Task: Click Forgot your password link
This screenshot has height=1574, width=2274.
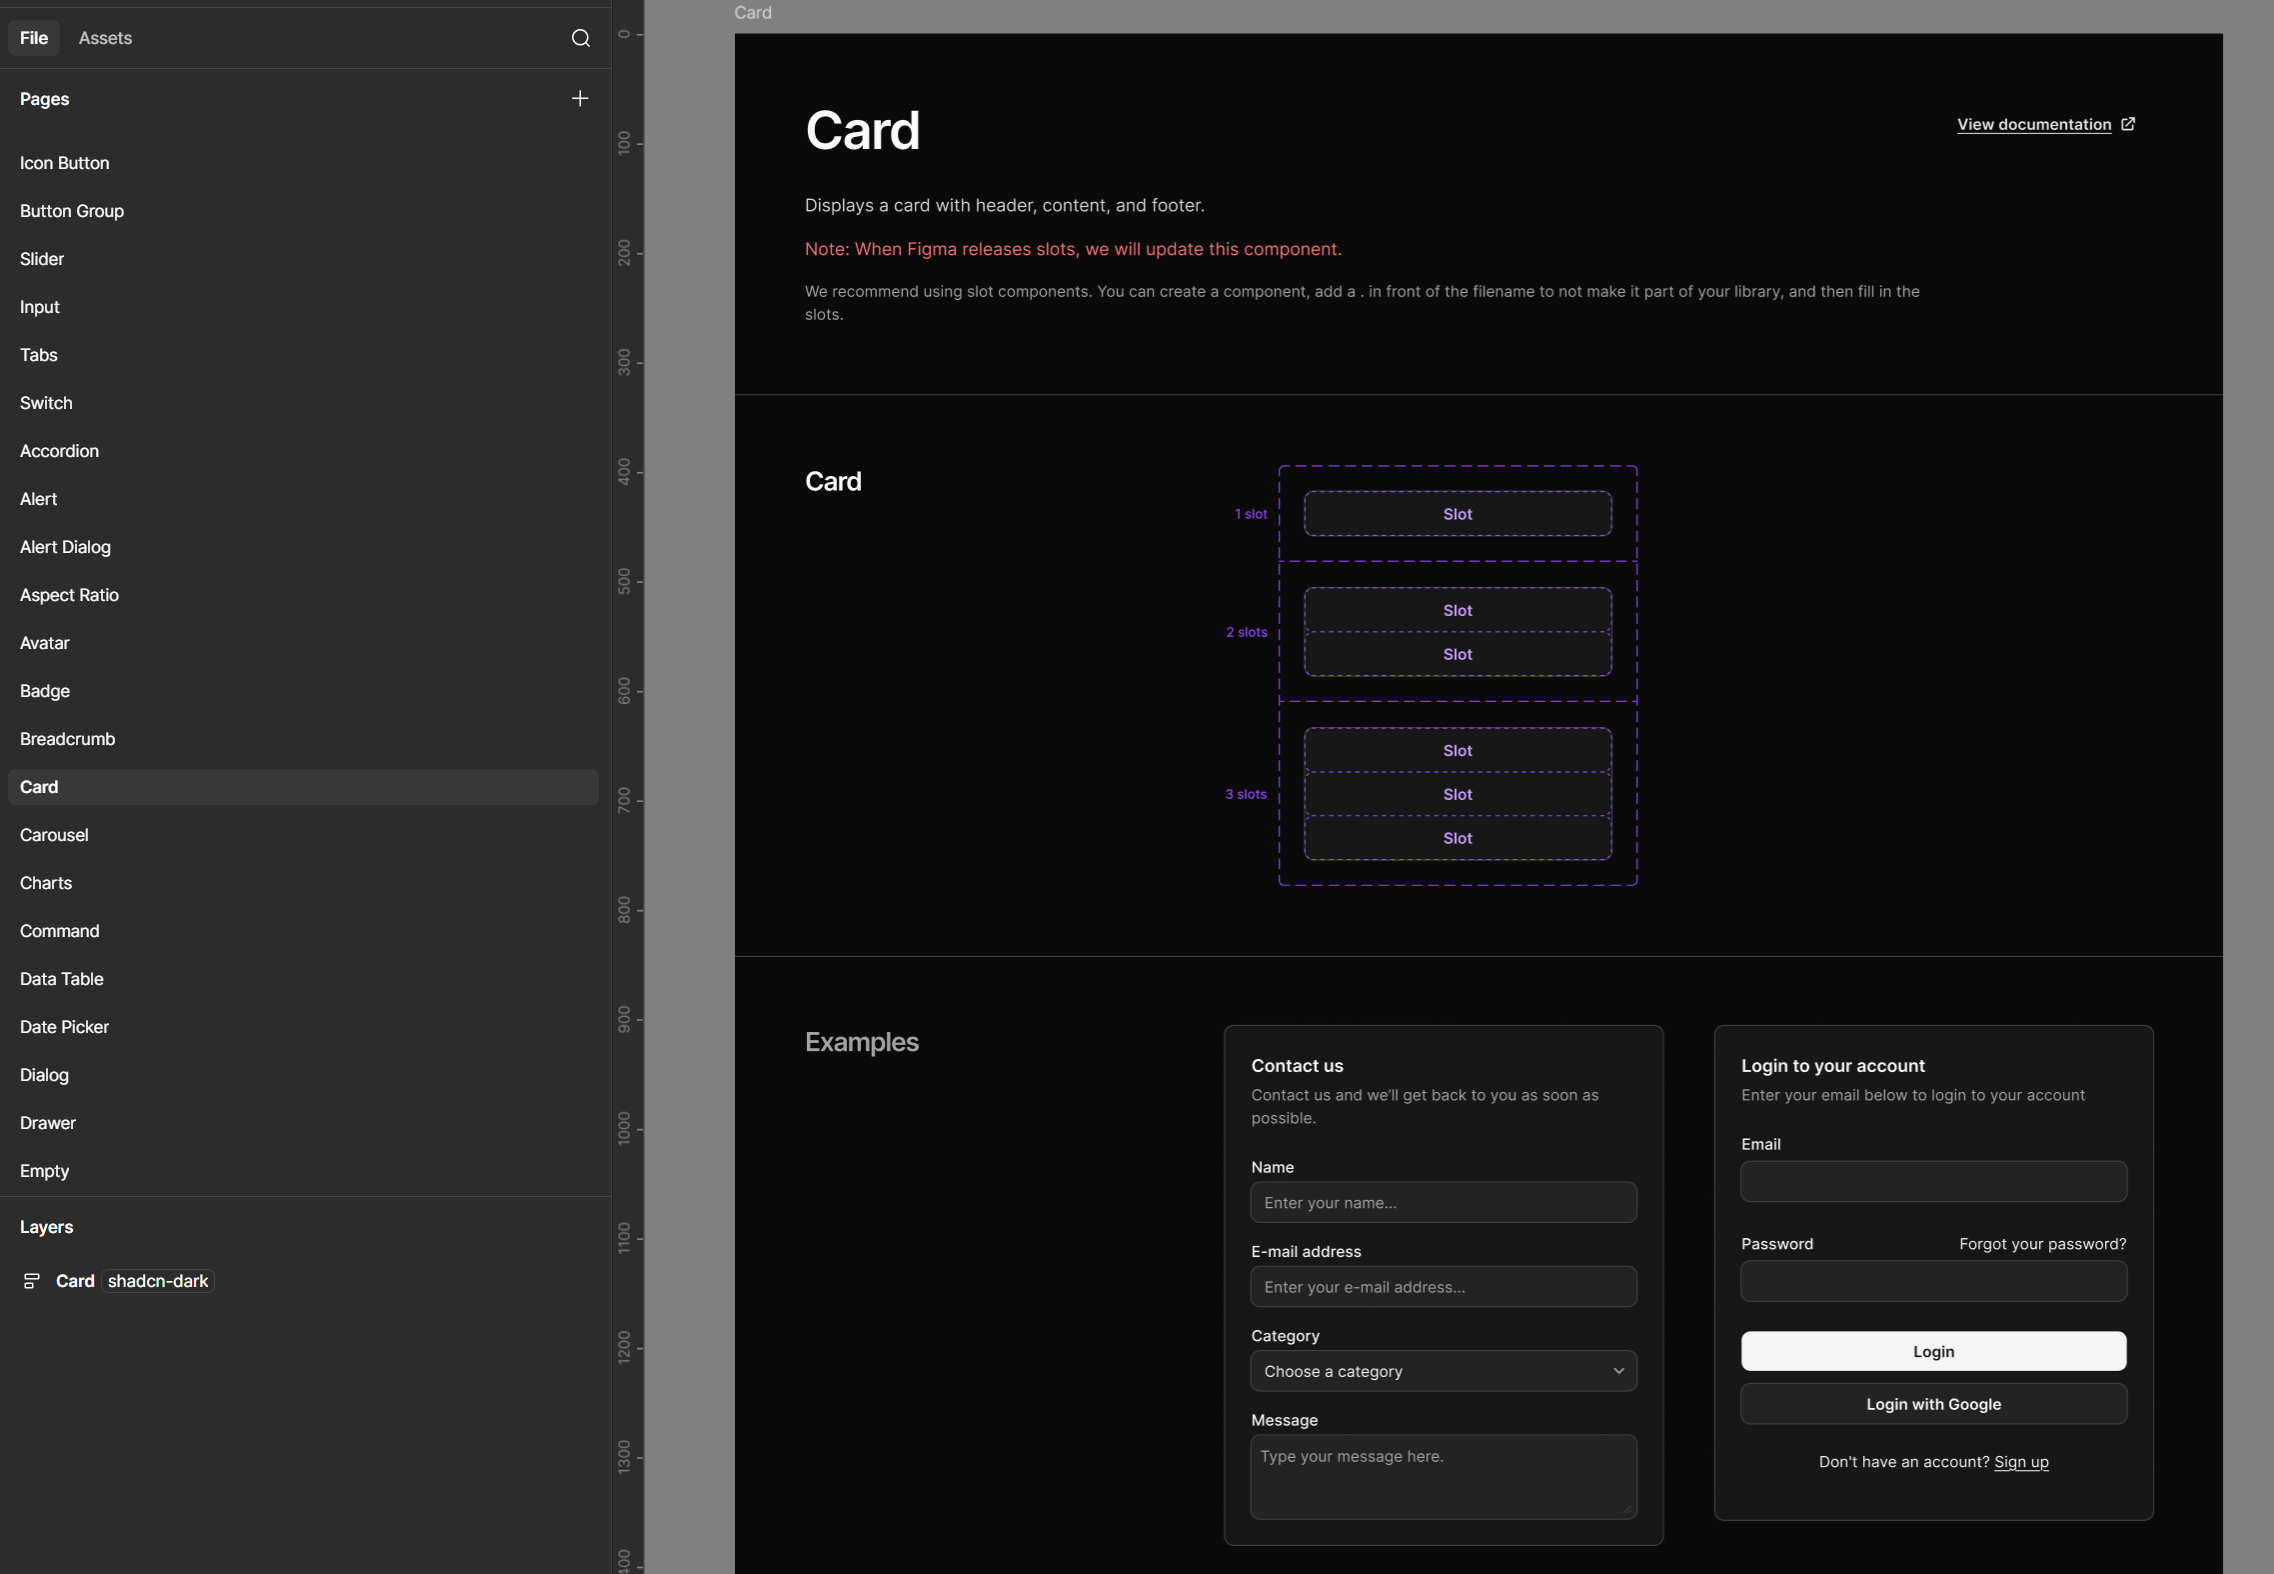Action: pos(2042,1243)
